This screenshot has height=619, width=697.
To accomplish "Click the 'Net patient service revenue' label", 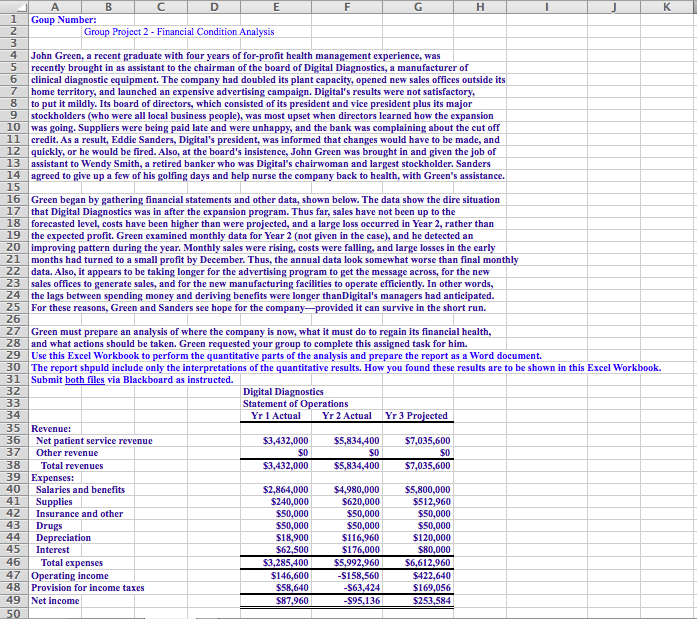I will (x=94, y=441).
